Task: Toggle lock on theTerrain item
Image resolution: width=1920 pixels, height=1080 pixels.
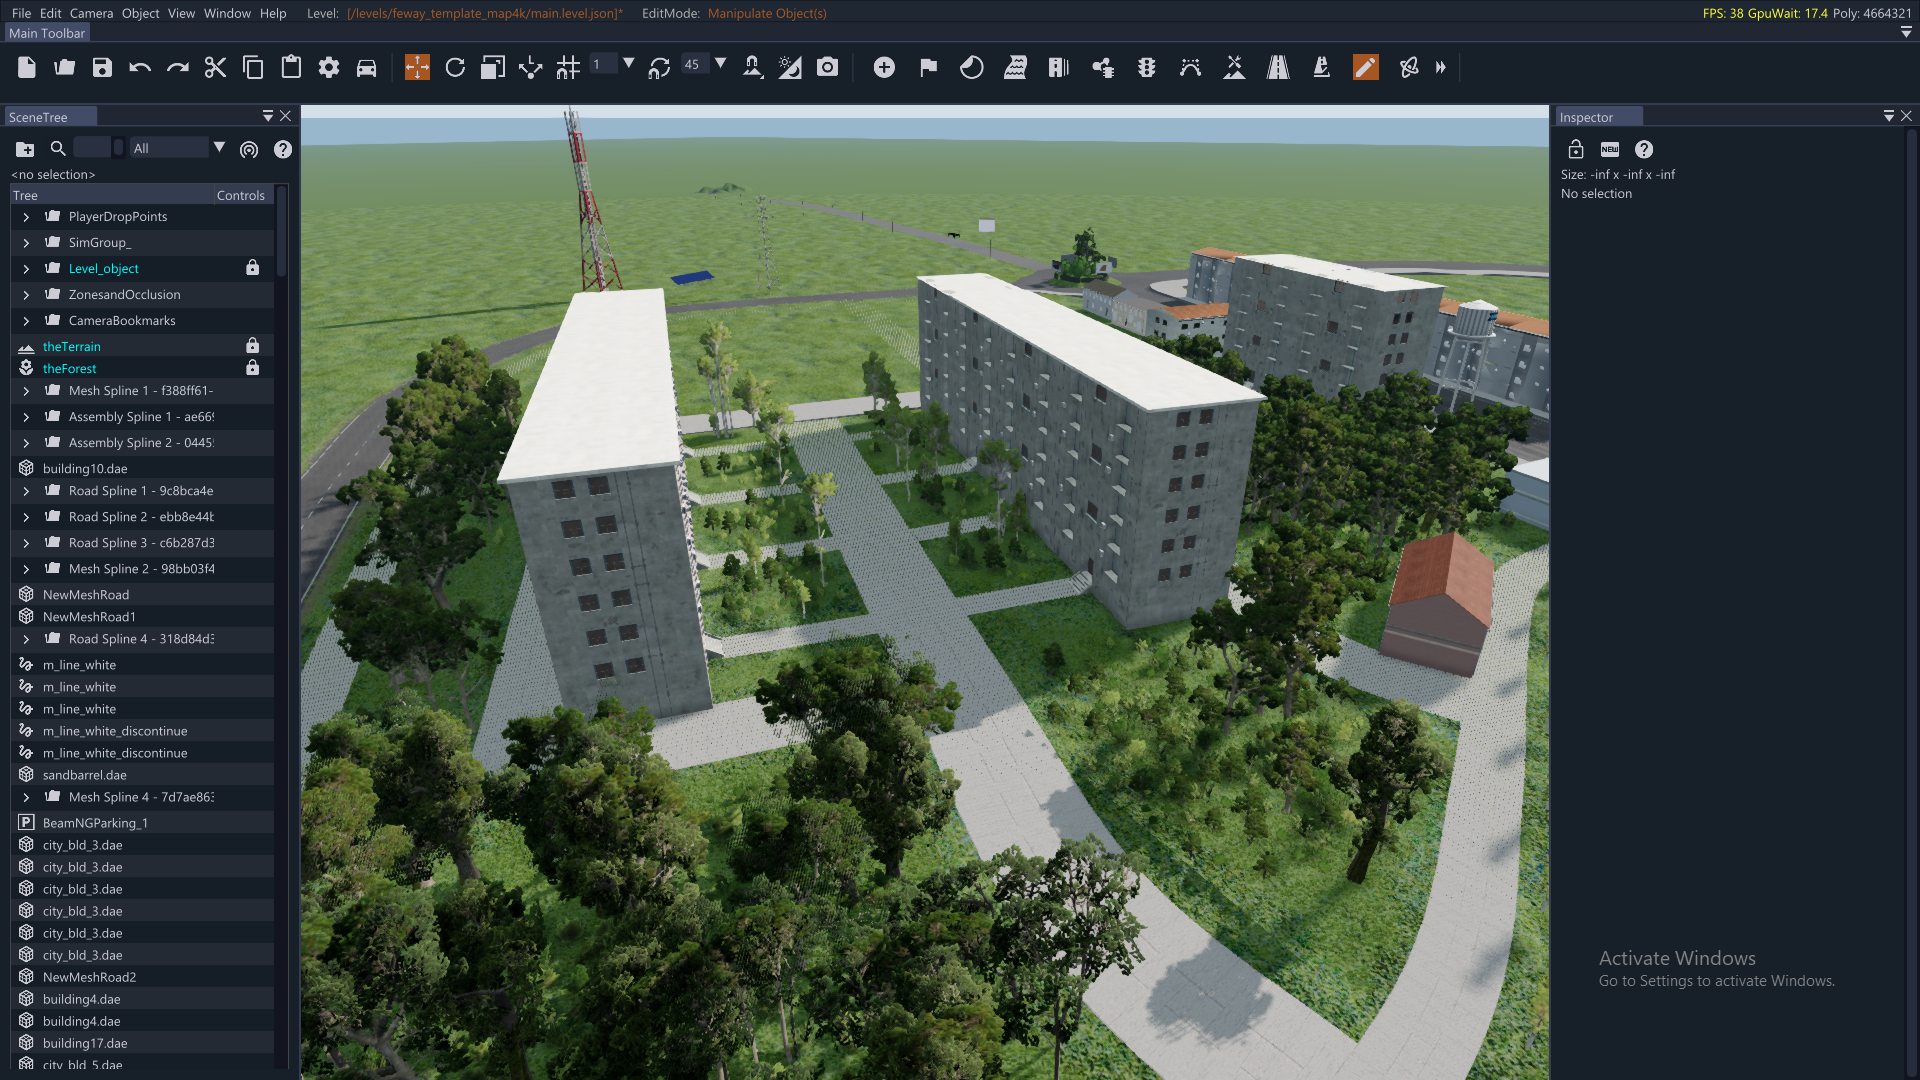Action: 252,346
